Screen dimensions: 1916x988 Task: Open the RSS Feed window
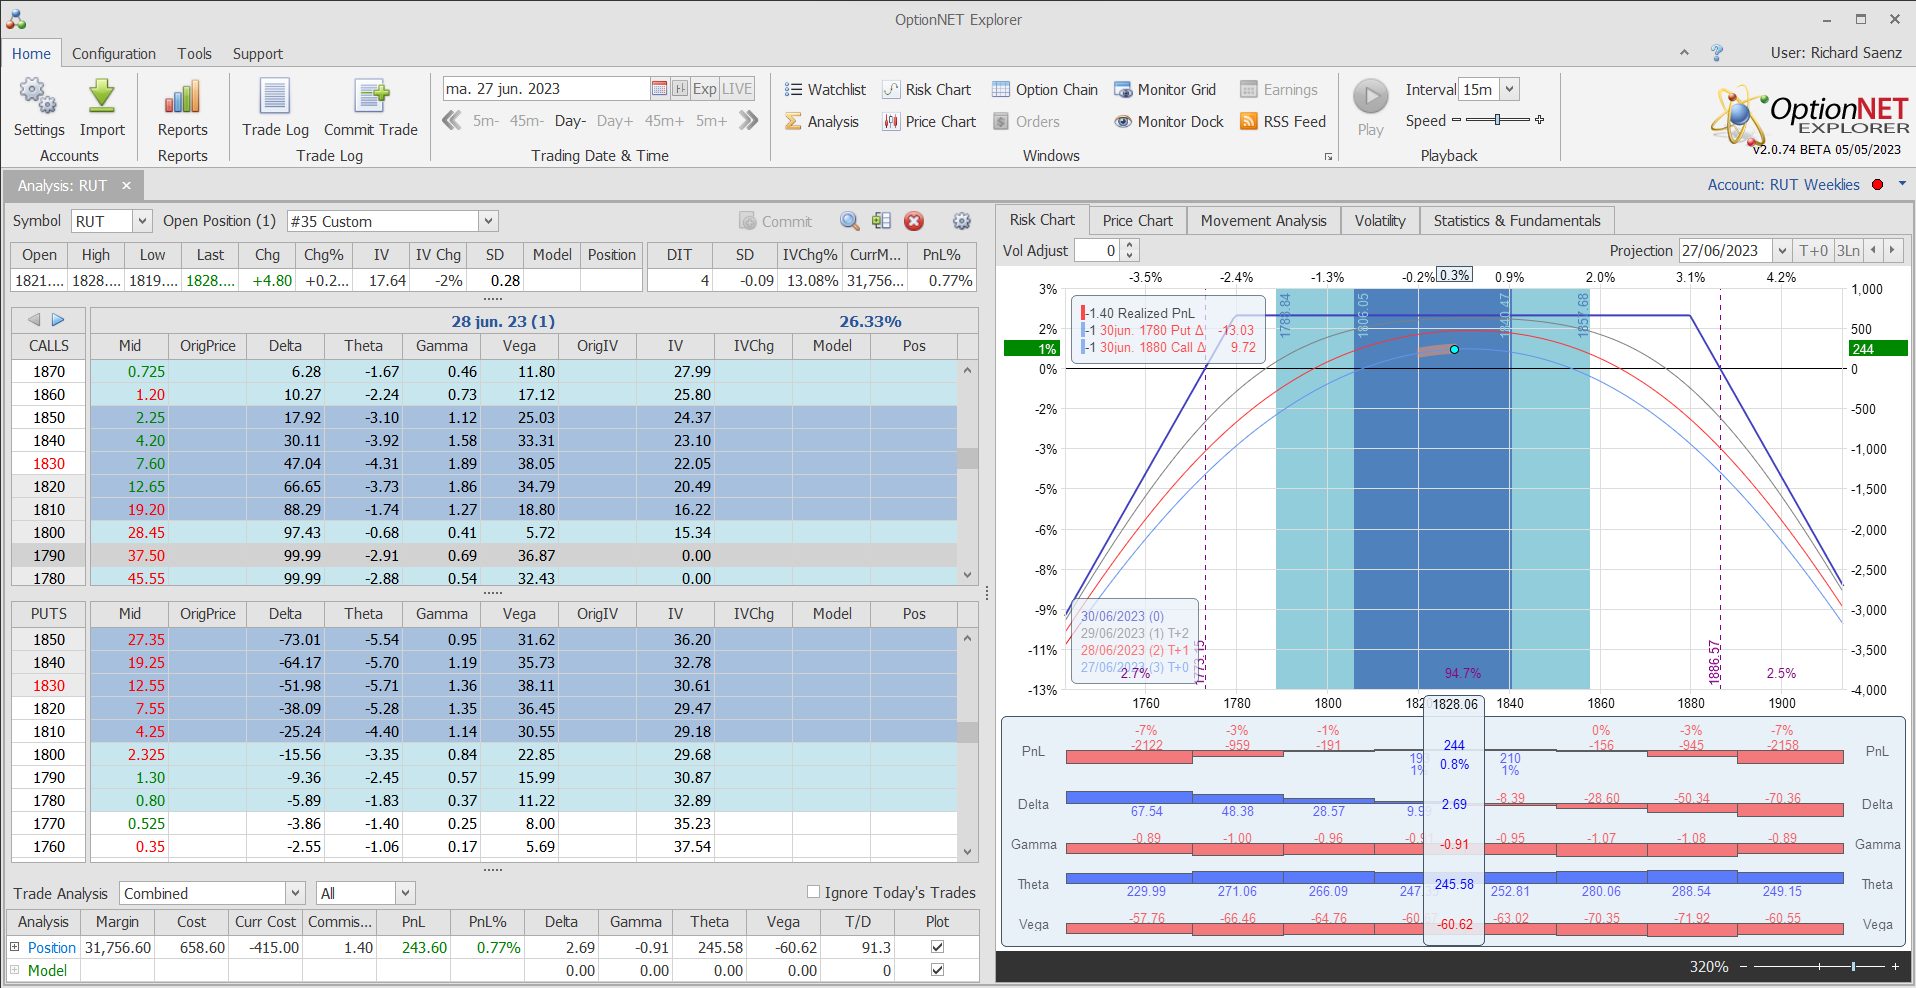[1283, 122]
